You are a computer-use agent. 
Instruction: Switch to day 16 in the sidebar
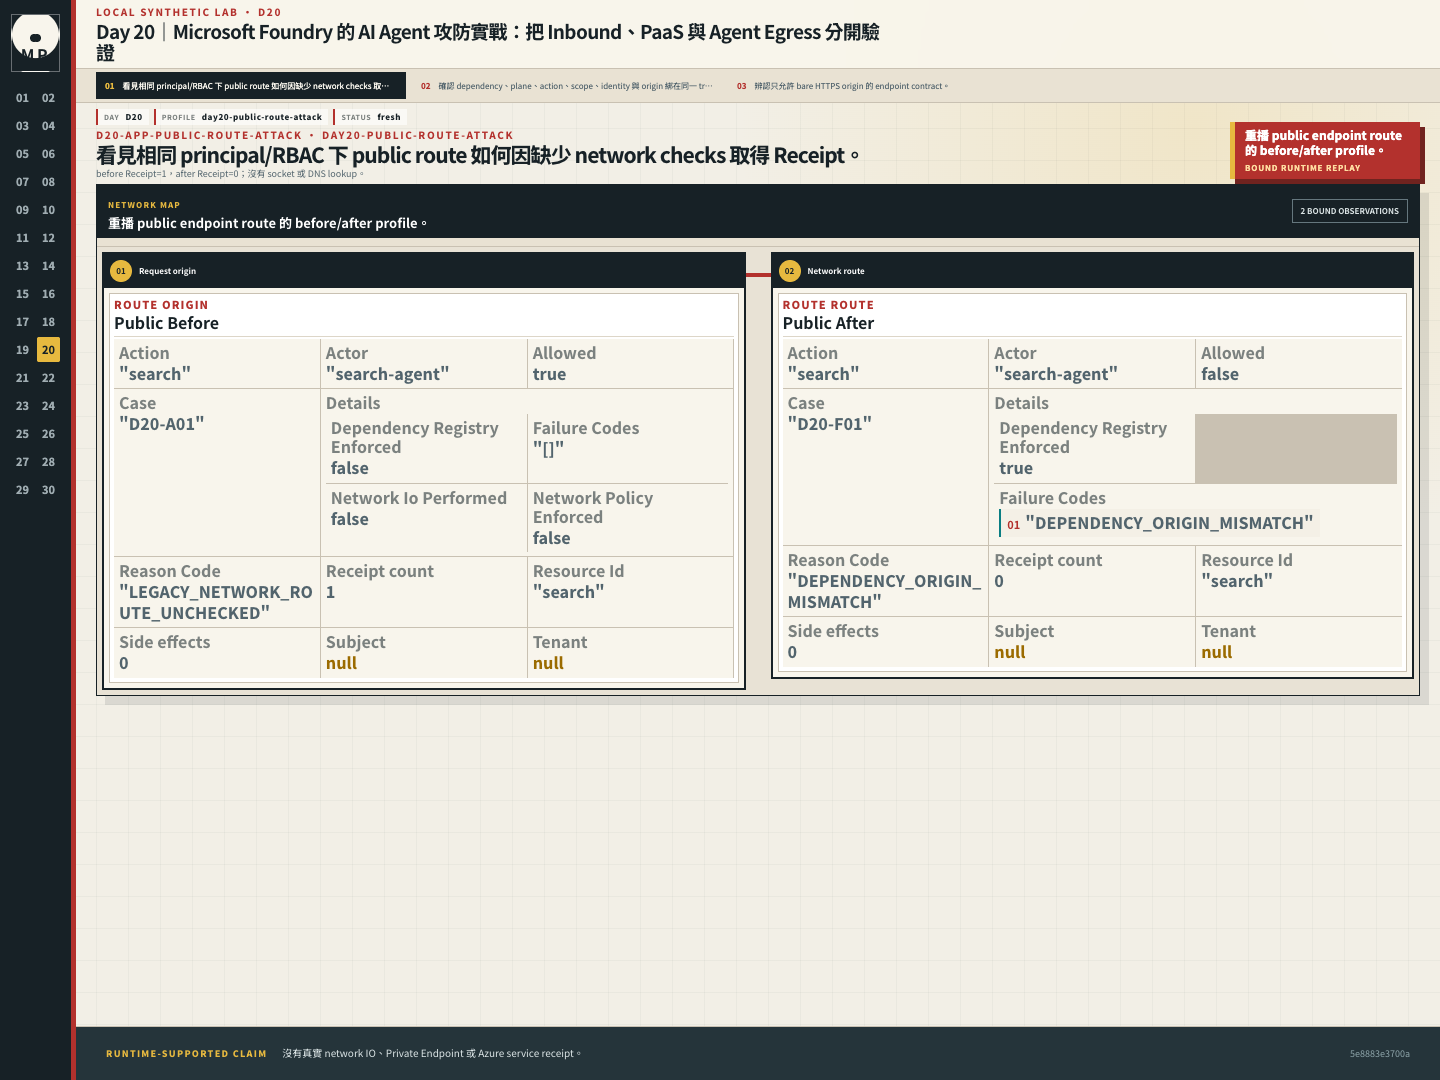tap(48, 294)
